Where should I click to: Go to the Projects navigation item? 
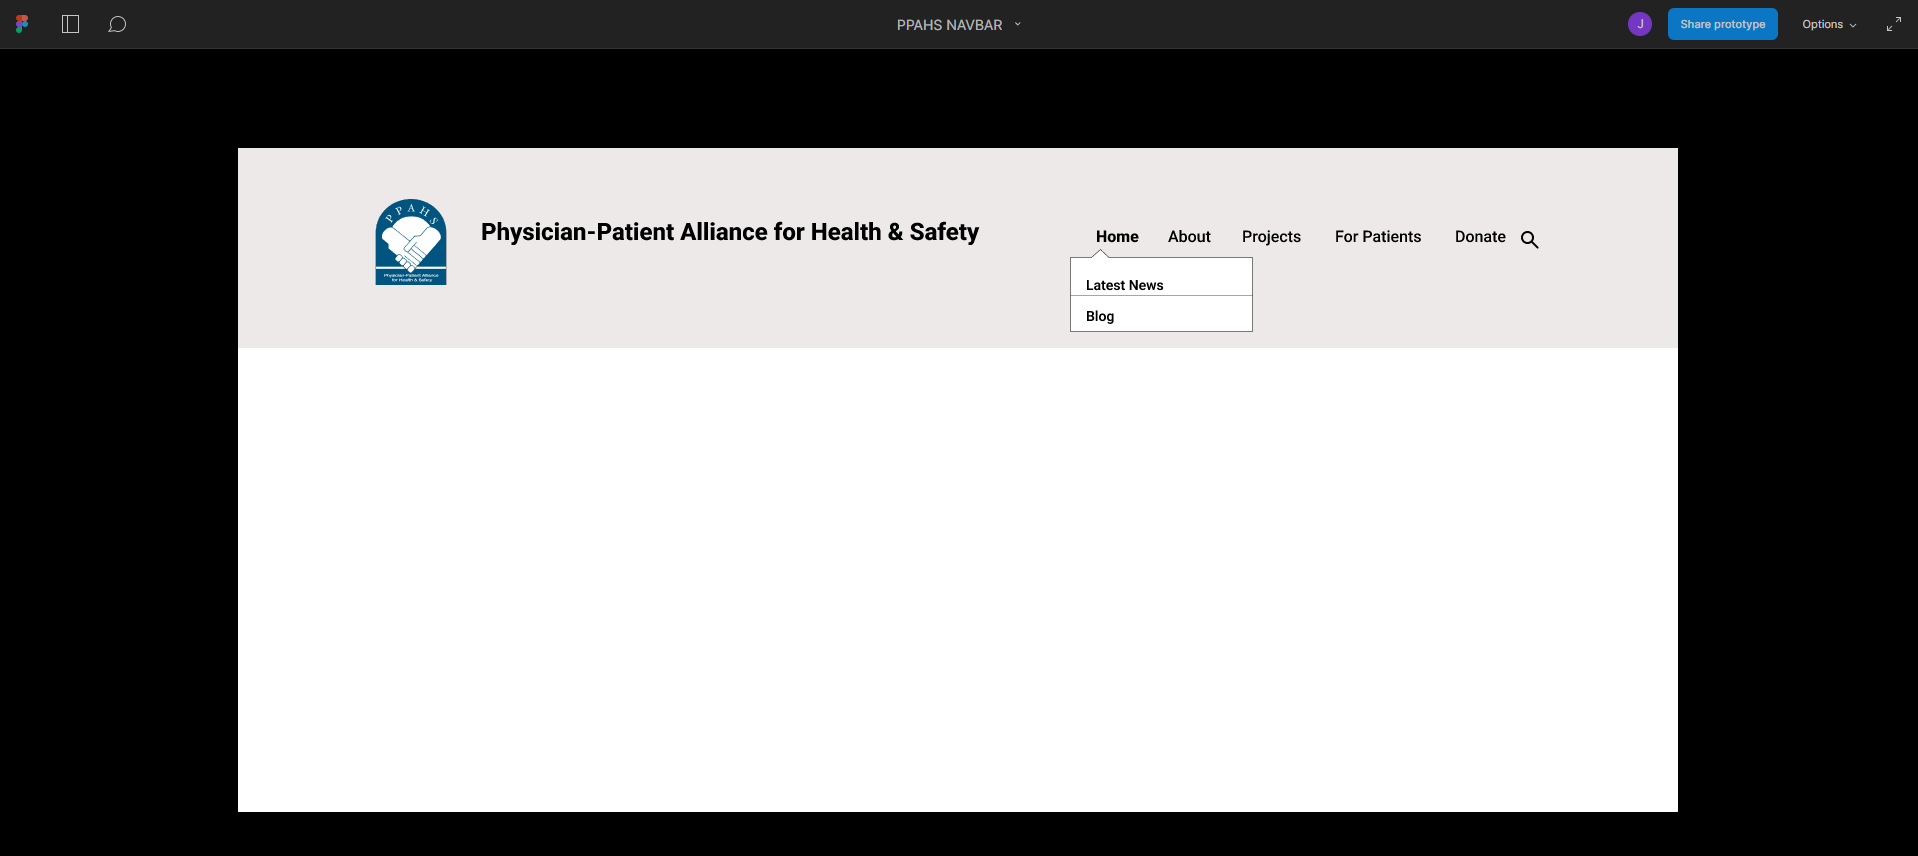click(1271, 237)
